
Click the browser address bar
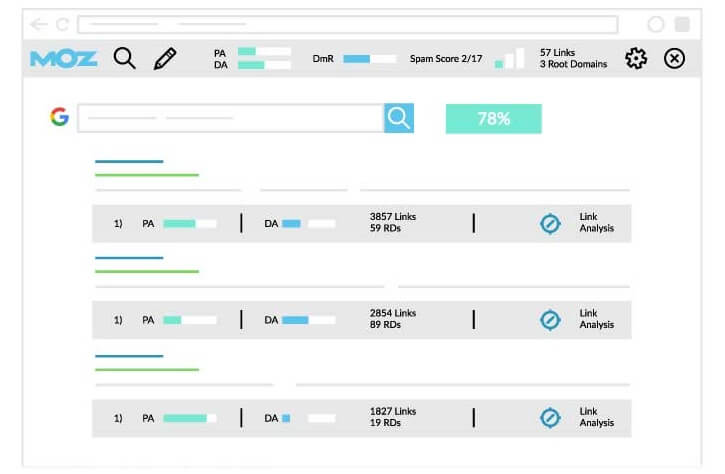[347, 24]
